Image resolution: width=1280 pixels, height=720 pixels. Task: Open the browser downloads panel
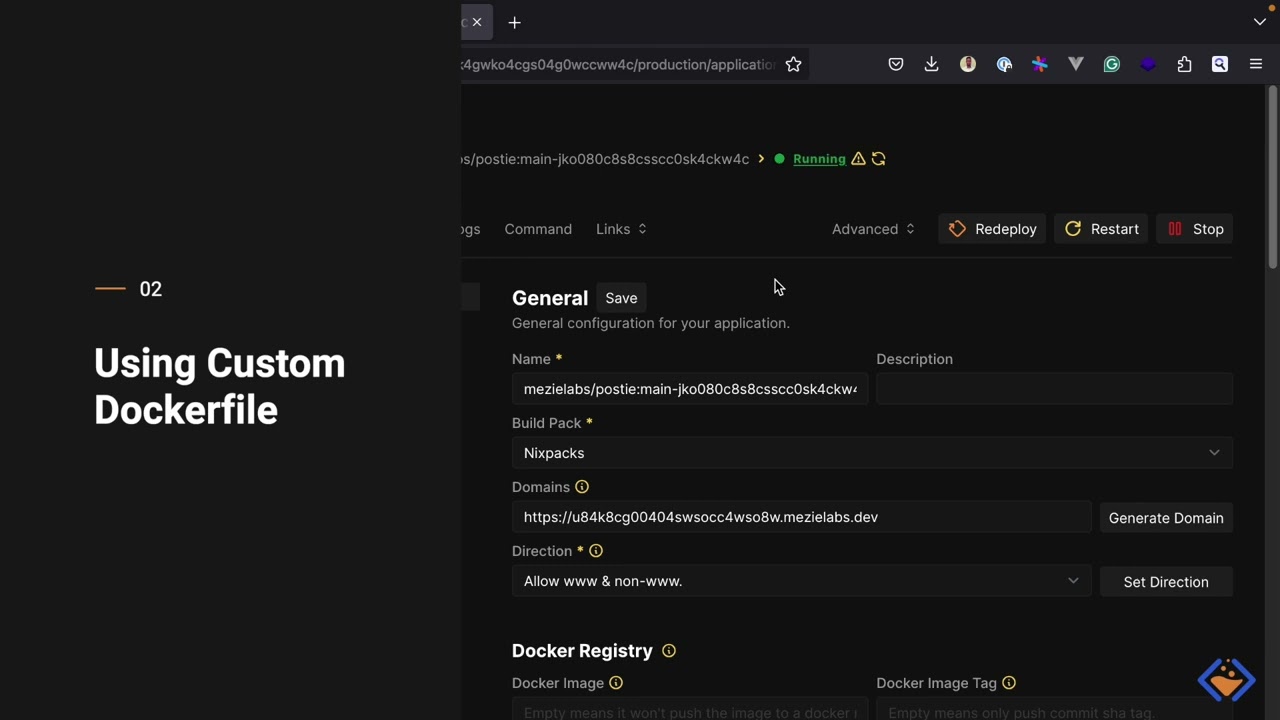coord(932,64)
